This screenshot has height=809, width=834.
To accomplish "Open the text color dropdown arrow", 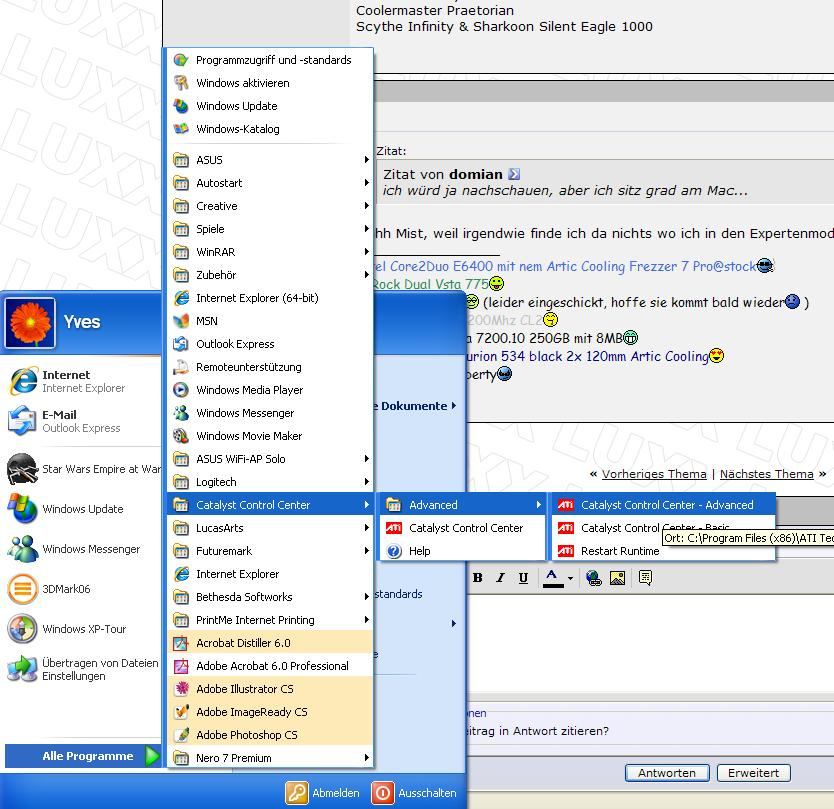I will [x=570, y=578].
